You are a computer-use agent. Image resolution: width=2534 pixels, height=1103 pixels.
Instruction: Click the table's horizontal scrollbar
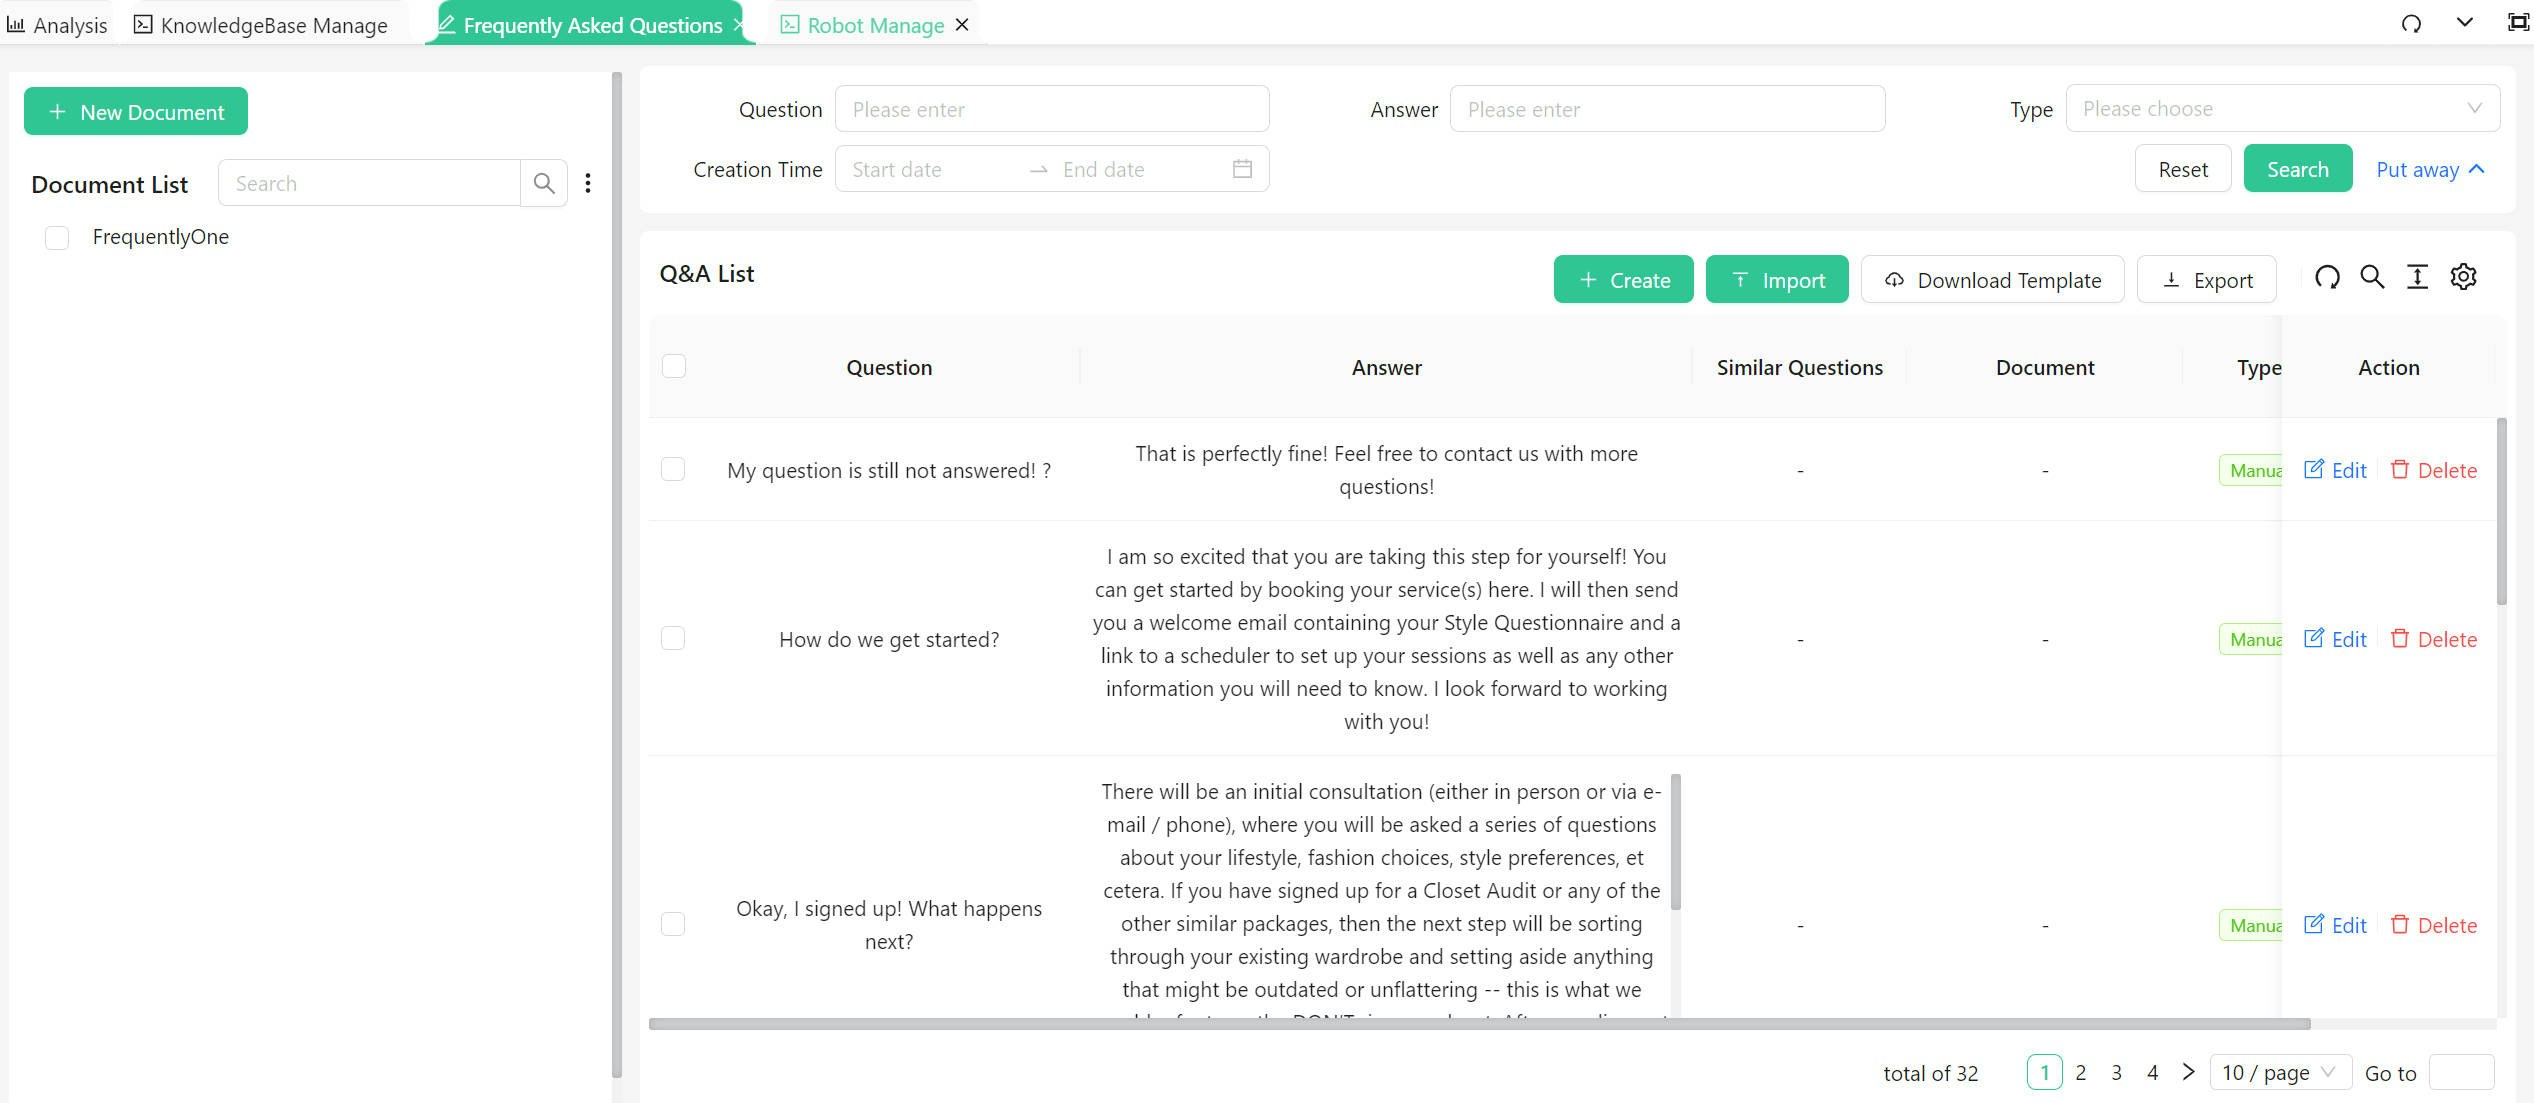pyautogui.click(x=1478, y=1024)
